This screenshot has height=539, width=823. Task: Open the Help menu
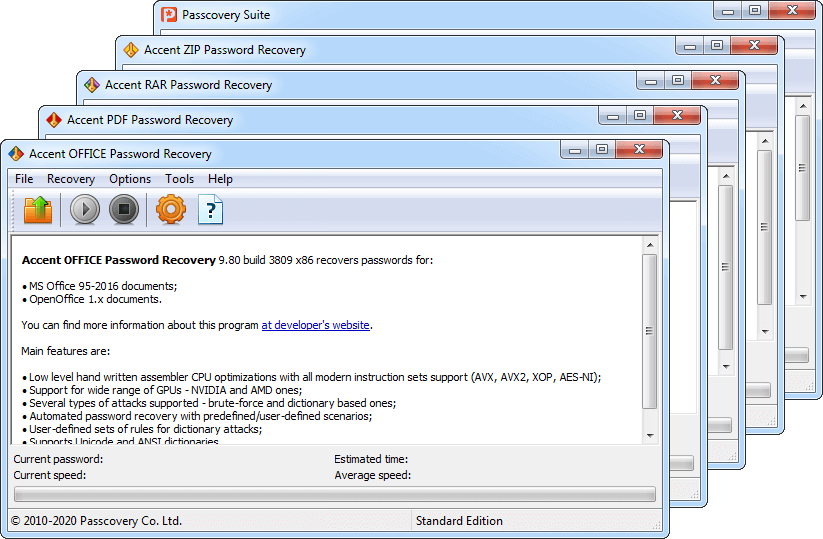click(220, 179)
